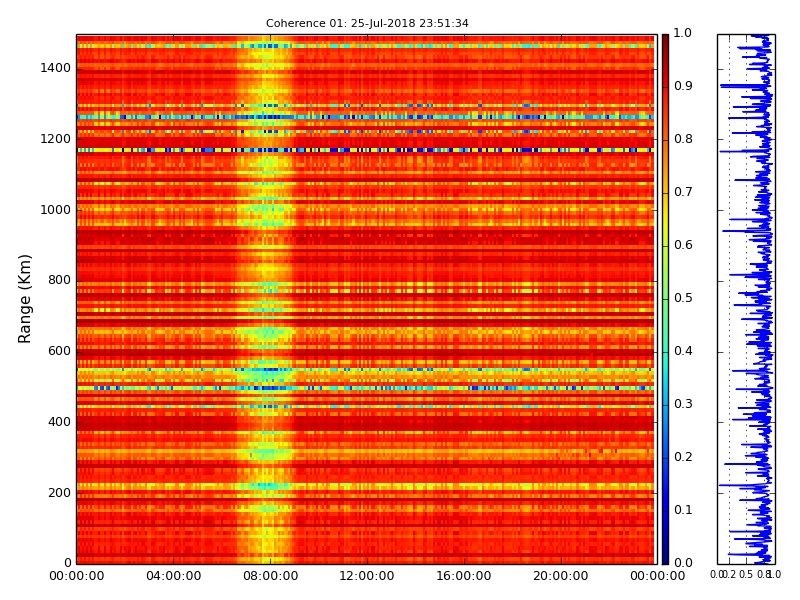Click the plot title Coherence 01
The width and height of the screenshot is (800, 600).
click(367, 23)
